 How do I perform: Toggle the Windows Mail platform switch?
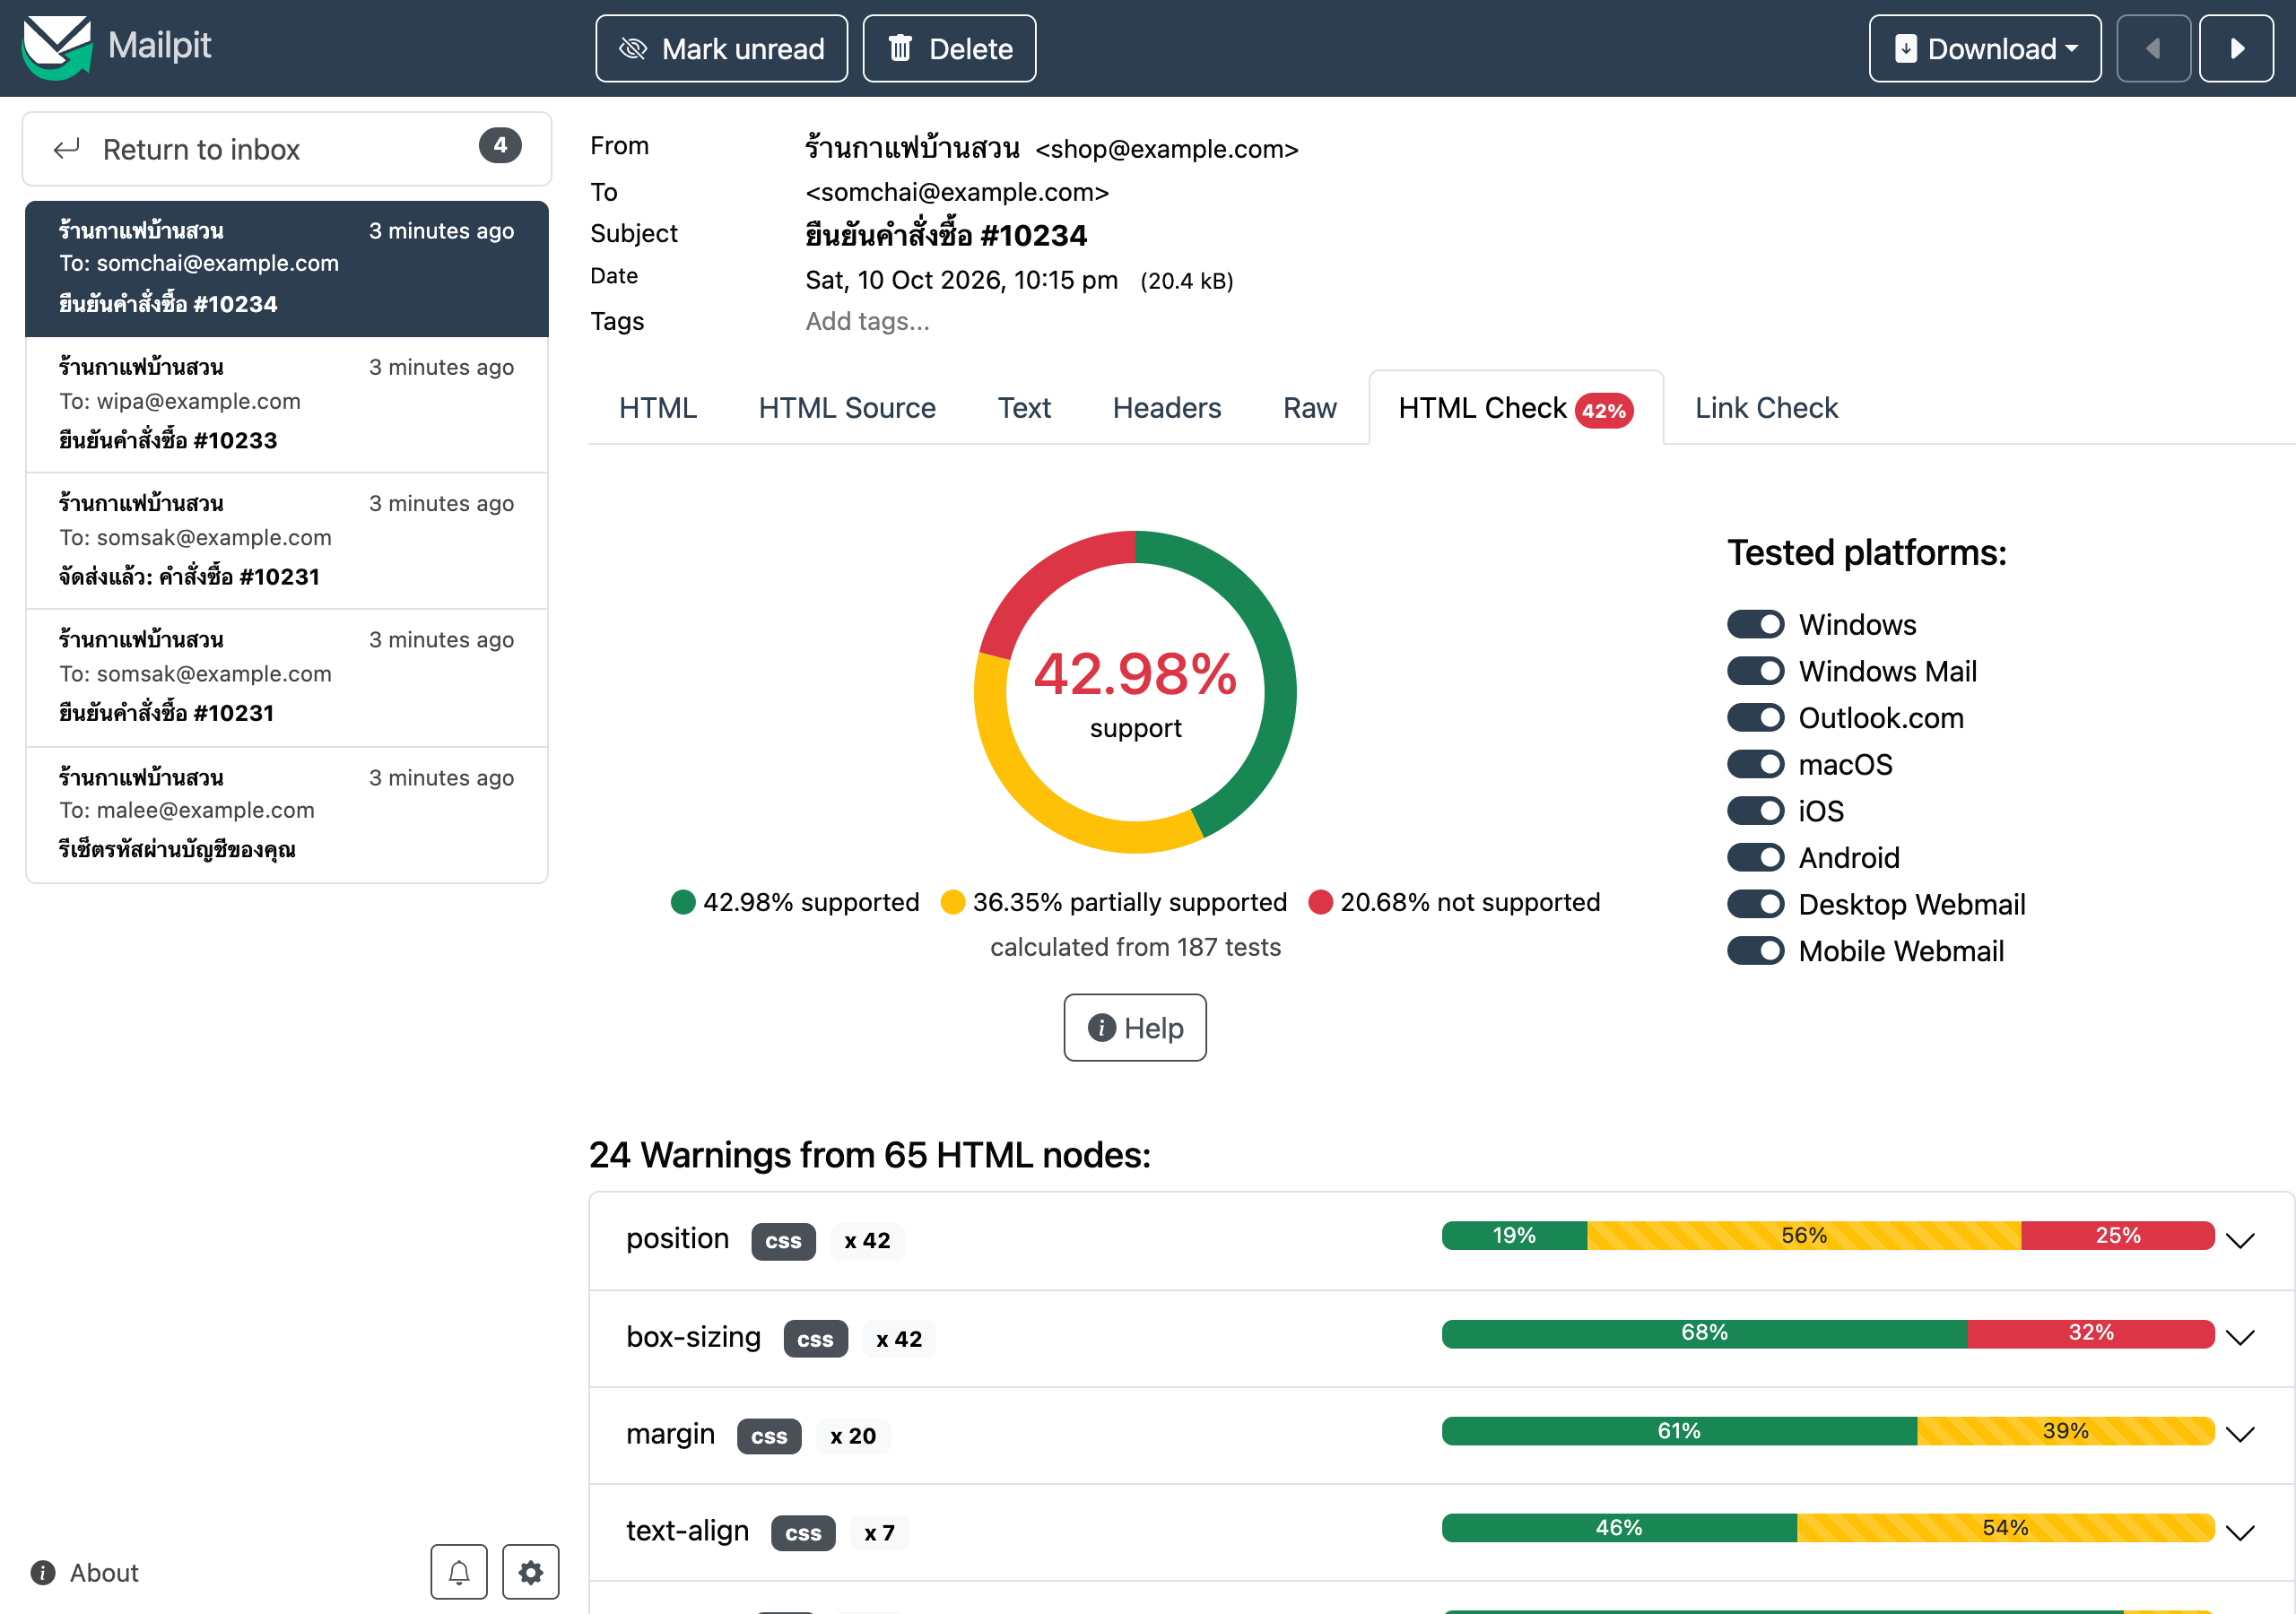1755,671
